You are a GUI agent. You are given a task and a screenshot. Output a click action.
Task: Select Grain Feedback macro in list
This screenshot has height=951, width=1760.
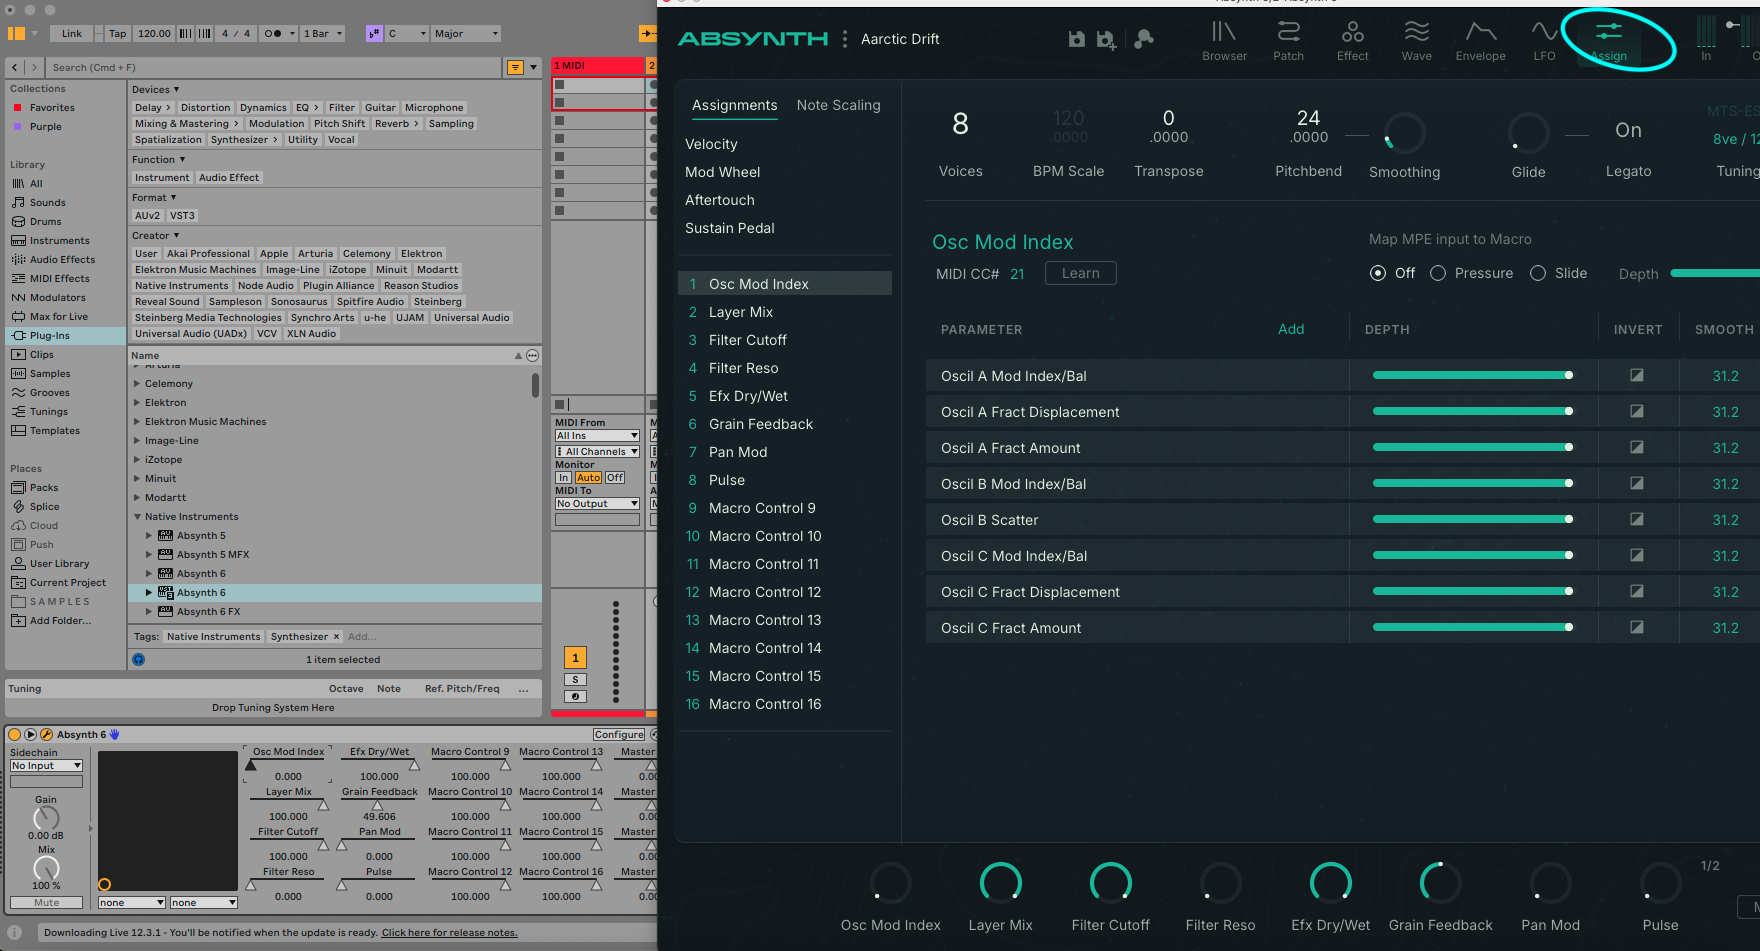tap(785, 424)
